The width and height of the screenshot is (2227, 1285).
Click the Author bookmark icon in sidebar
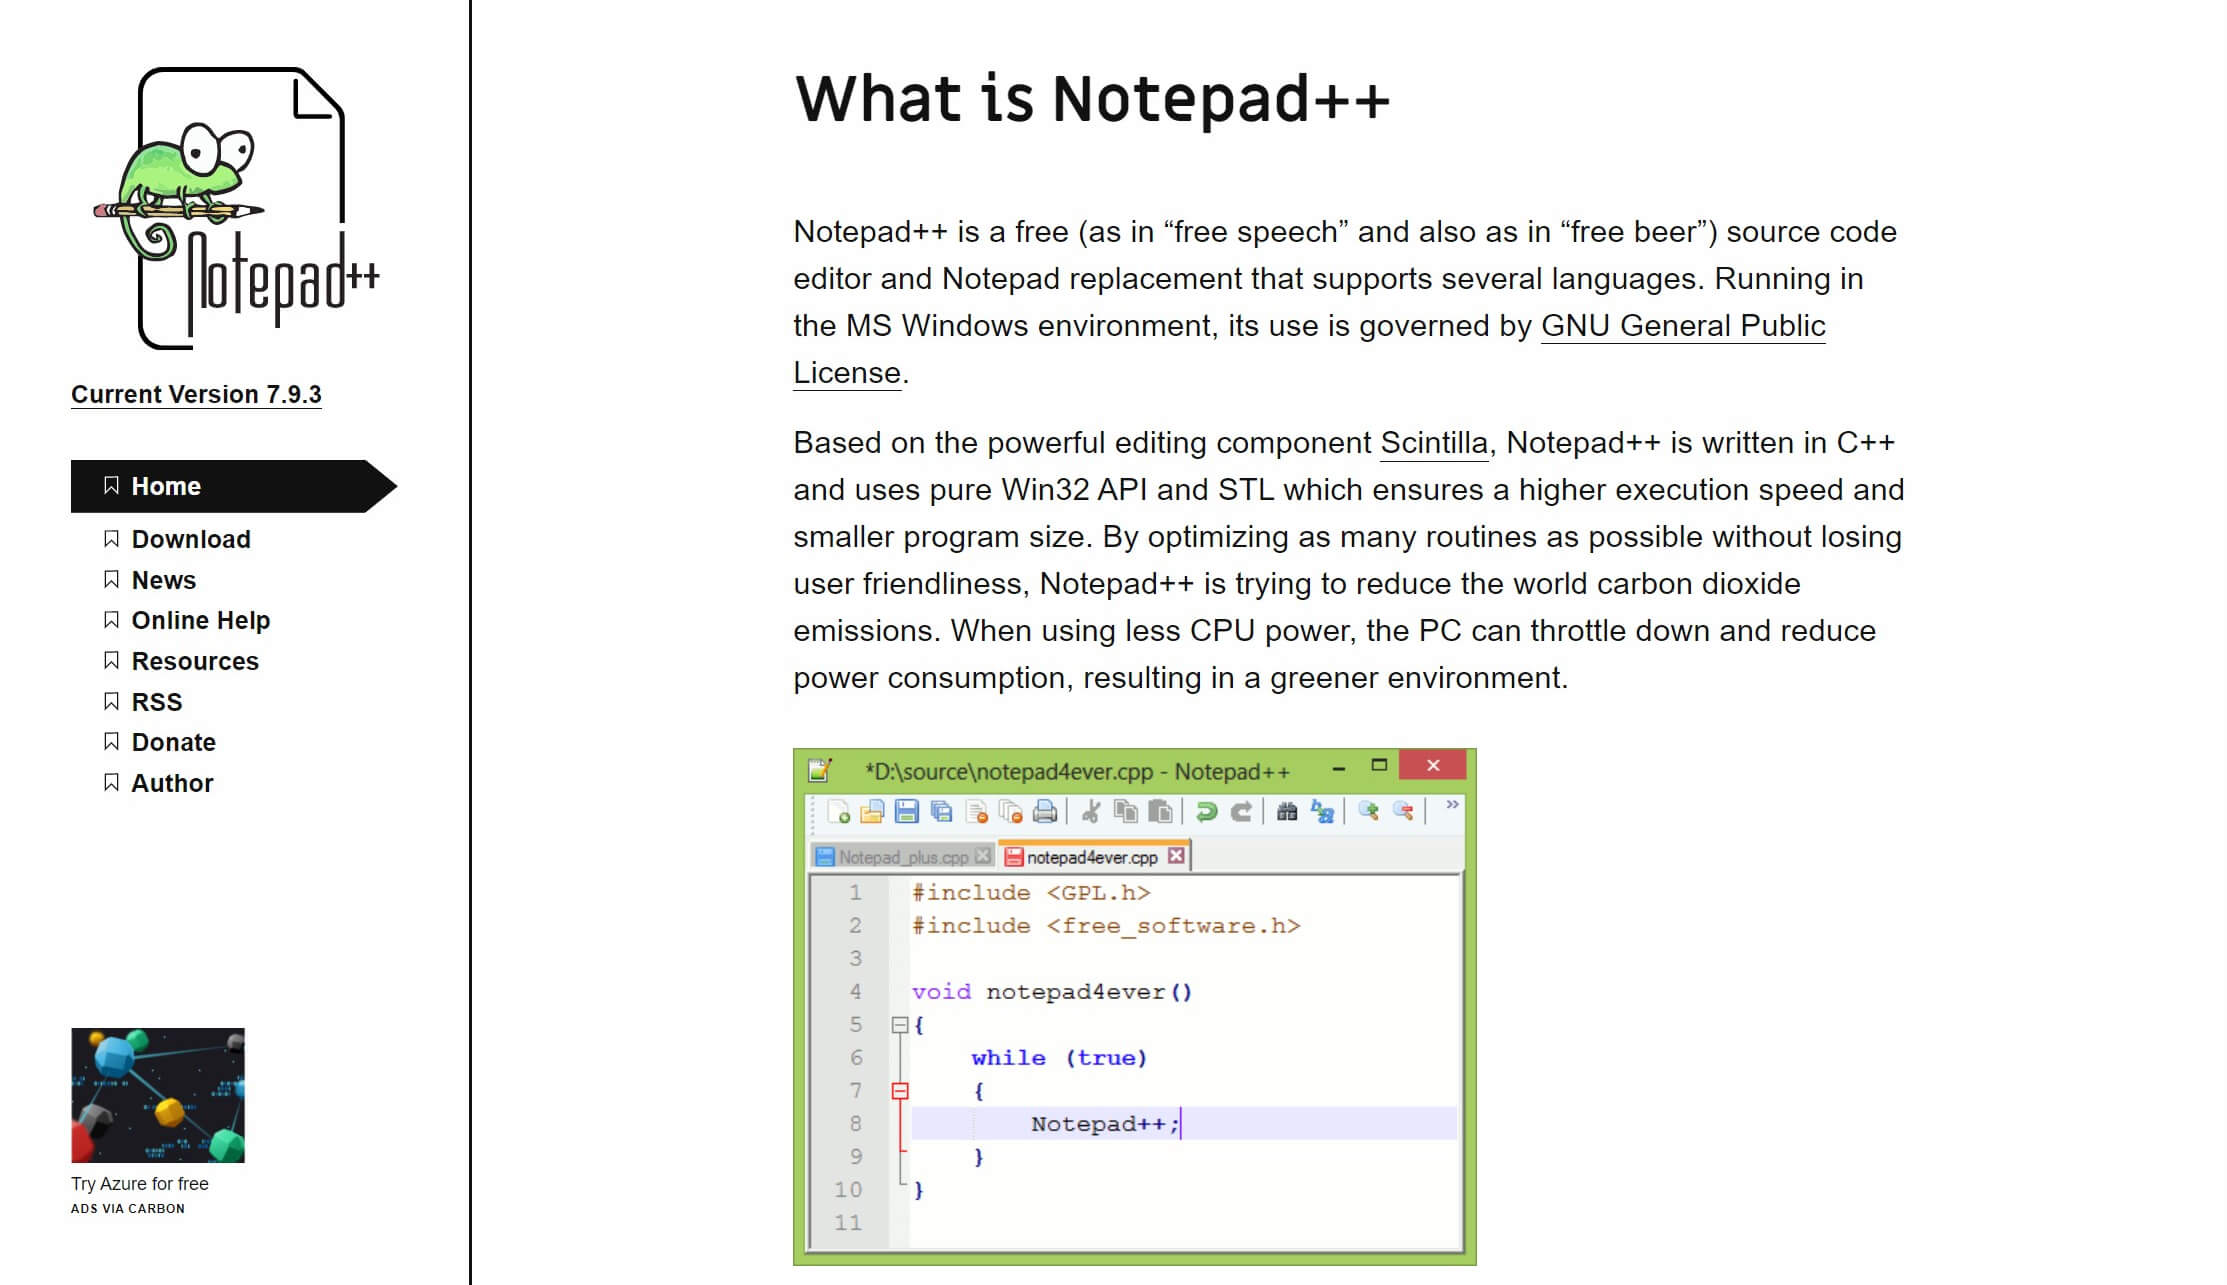coord(109,782)
